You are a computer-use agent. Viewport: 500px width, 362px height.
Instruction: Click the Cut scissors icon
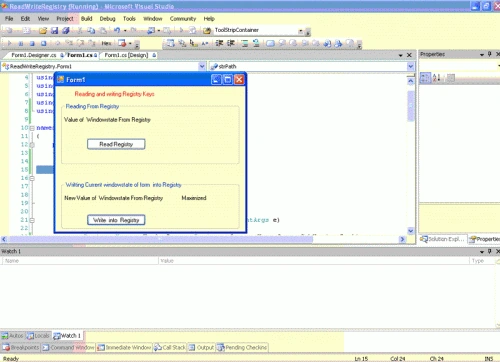(x=80, y=31)
